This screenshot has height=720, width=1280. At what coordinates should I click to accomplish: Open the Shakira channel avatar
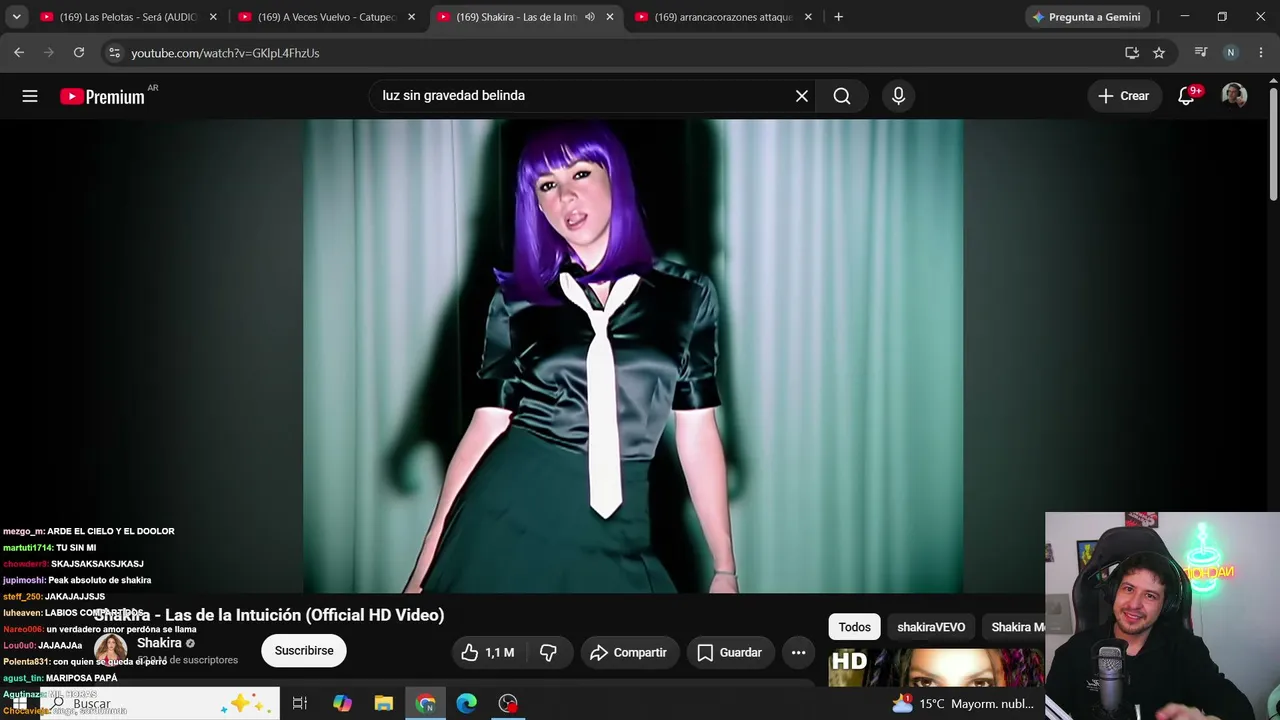pyautogui.click(x=110, y=650)
